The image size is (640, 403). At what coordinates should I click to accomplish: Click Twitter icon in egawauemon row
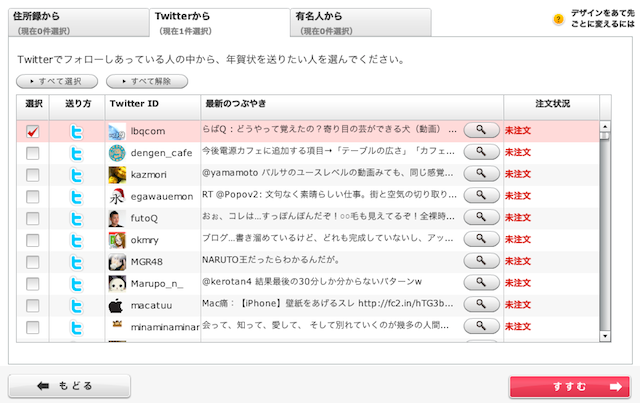tap(77, 197)
